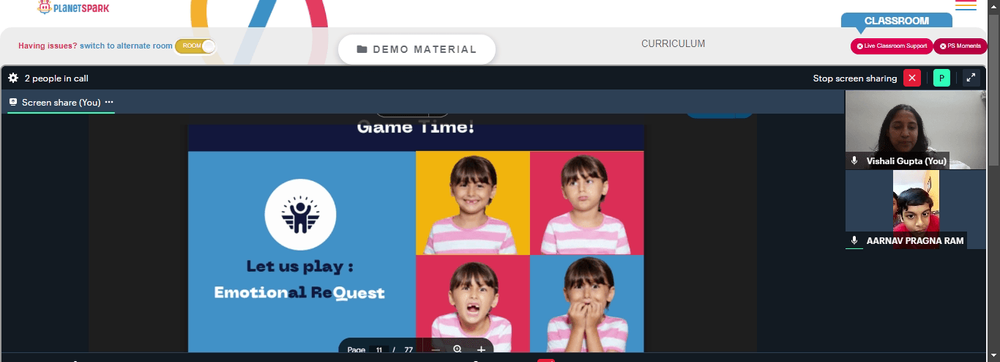This screenshot has height=362, width=1000.
Task: Click the '2 people in call' text
Action: (57, 78)
